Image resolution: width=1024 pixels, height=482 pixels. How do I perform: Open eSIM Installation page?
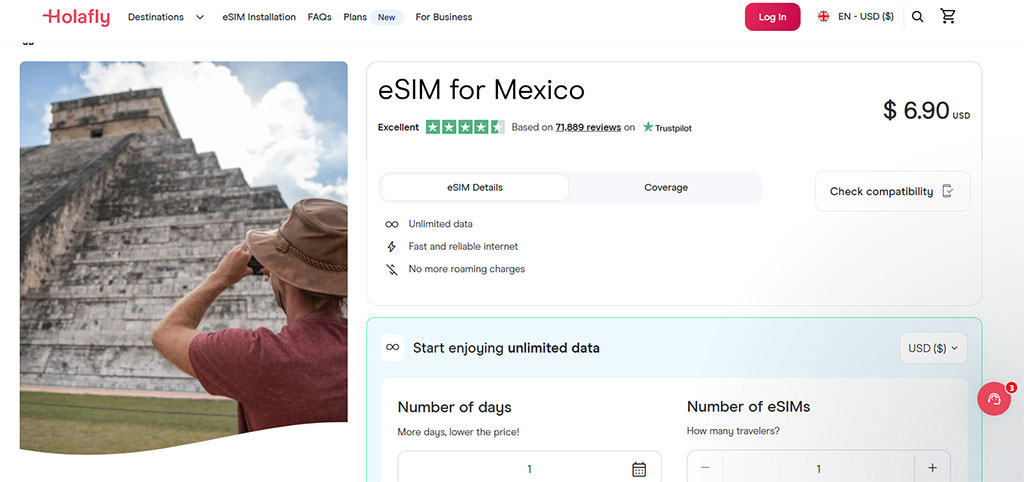[x=259, y=17]
